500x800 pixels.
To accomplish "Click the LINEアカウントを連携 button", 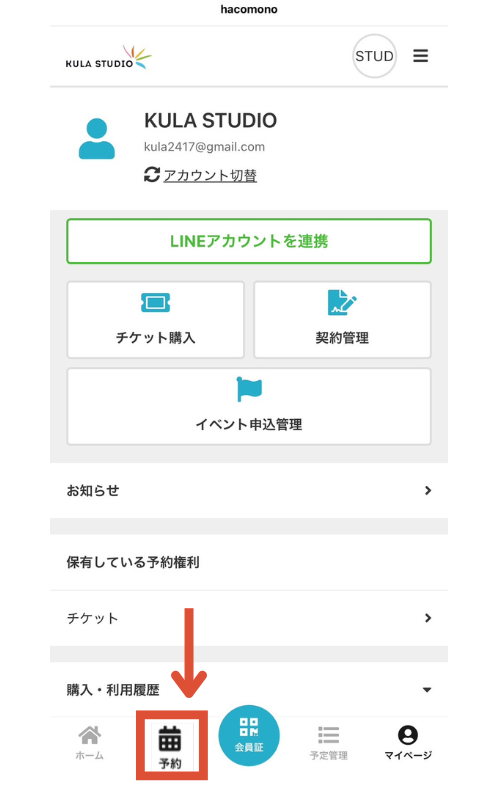I will pyautogui.click(x=249, y=241).
